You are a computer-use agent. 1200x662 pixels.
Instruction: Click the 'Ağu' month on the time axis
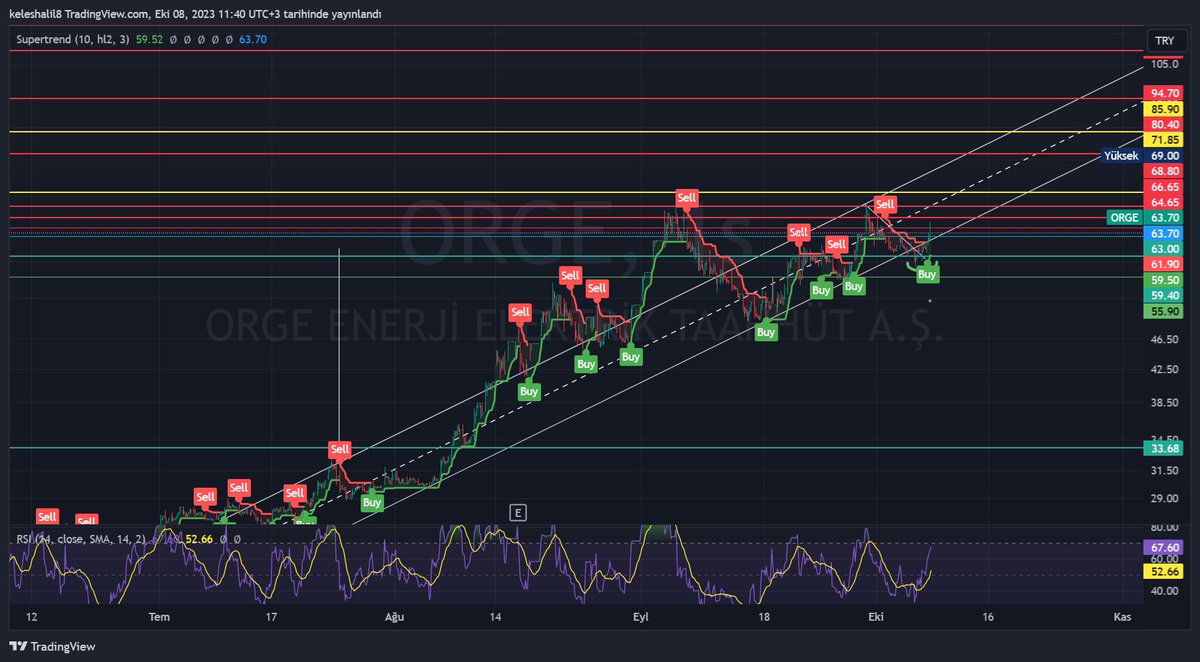(x=394, y=618)
